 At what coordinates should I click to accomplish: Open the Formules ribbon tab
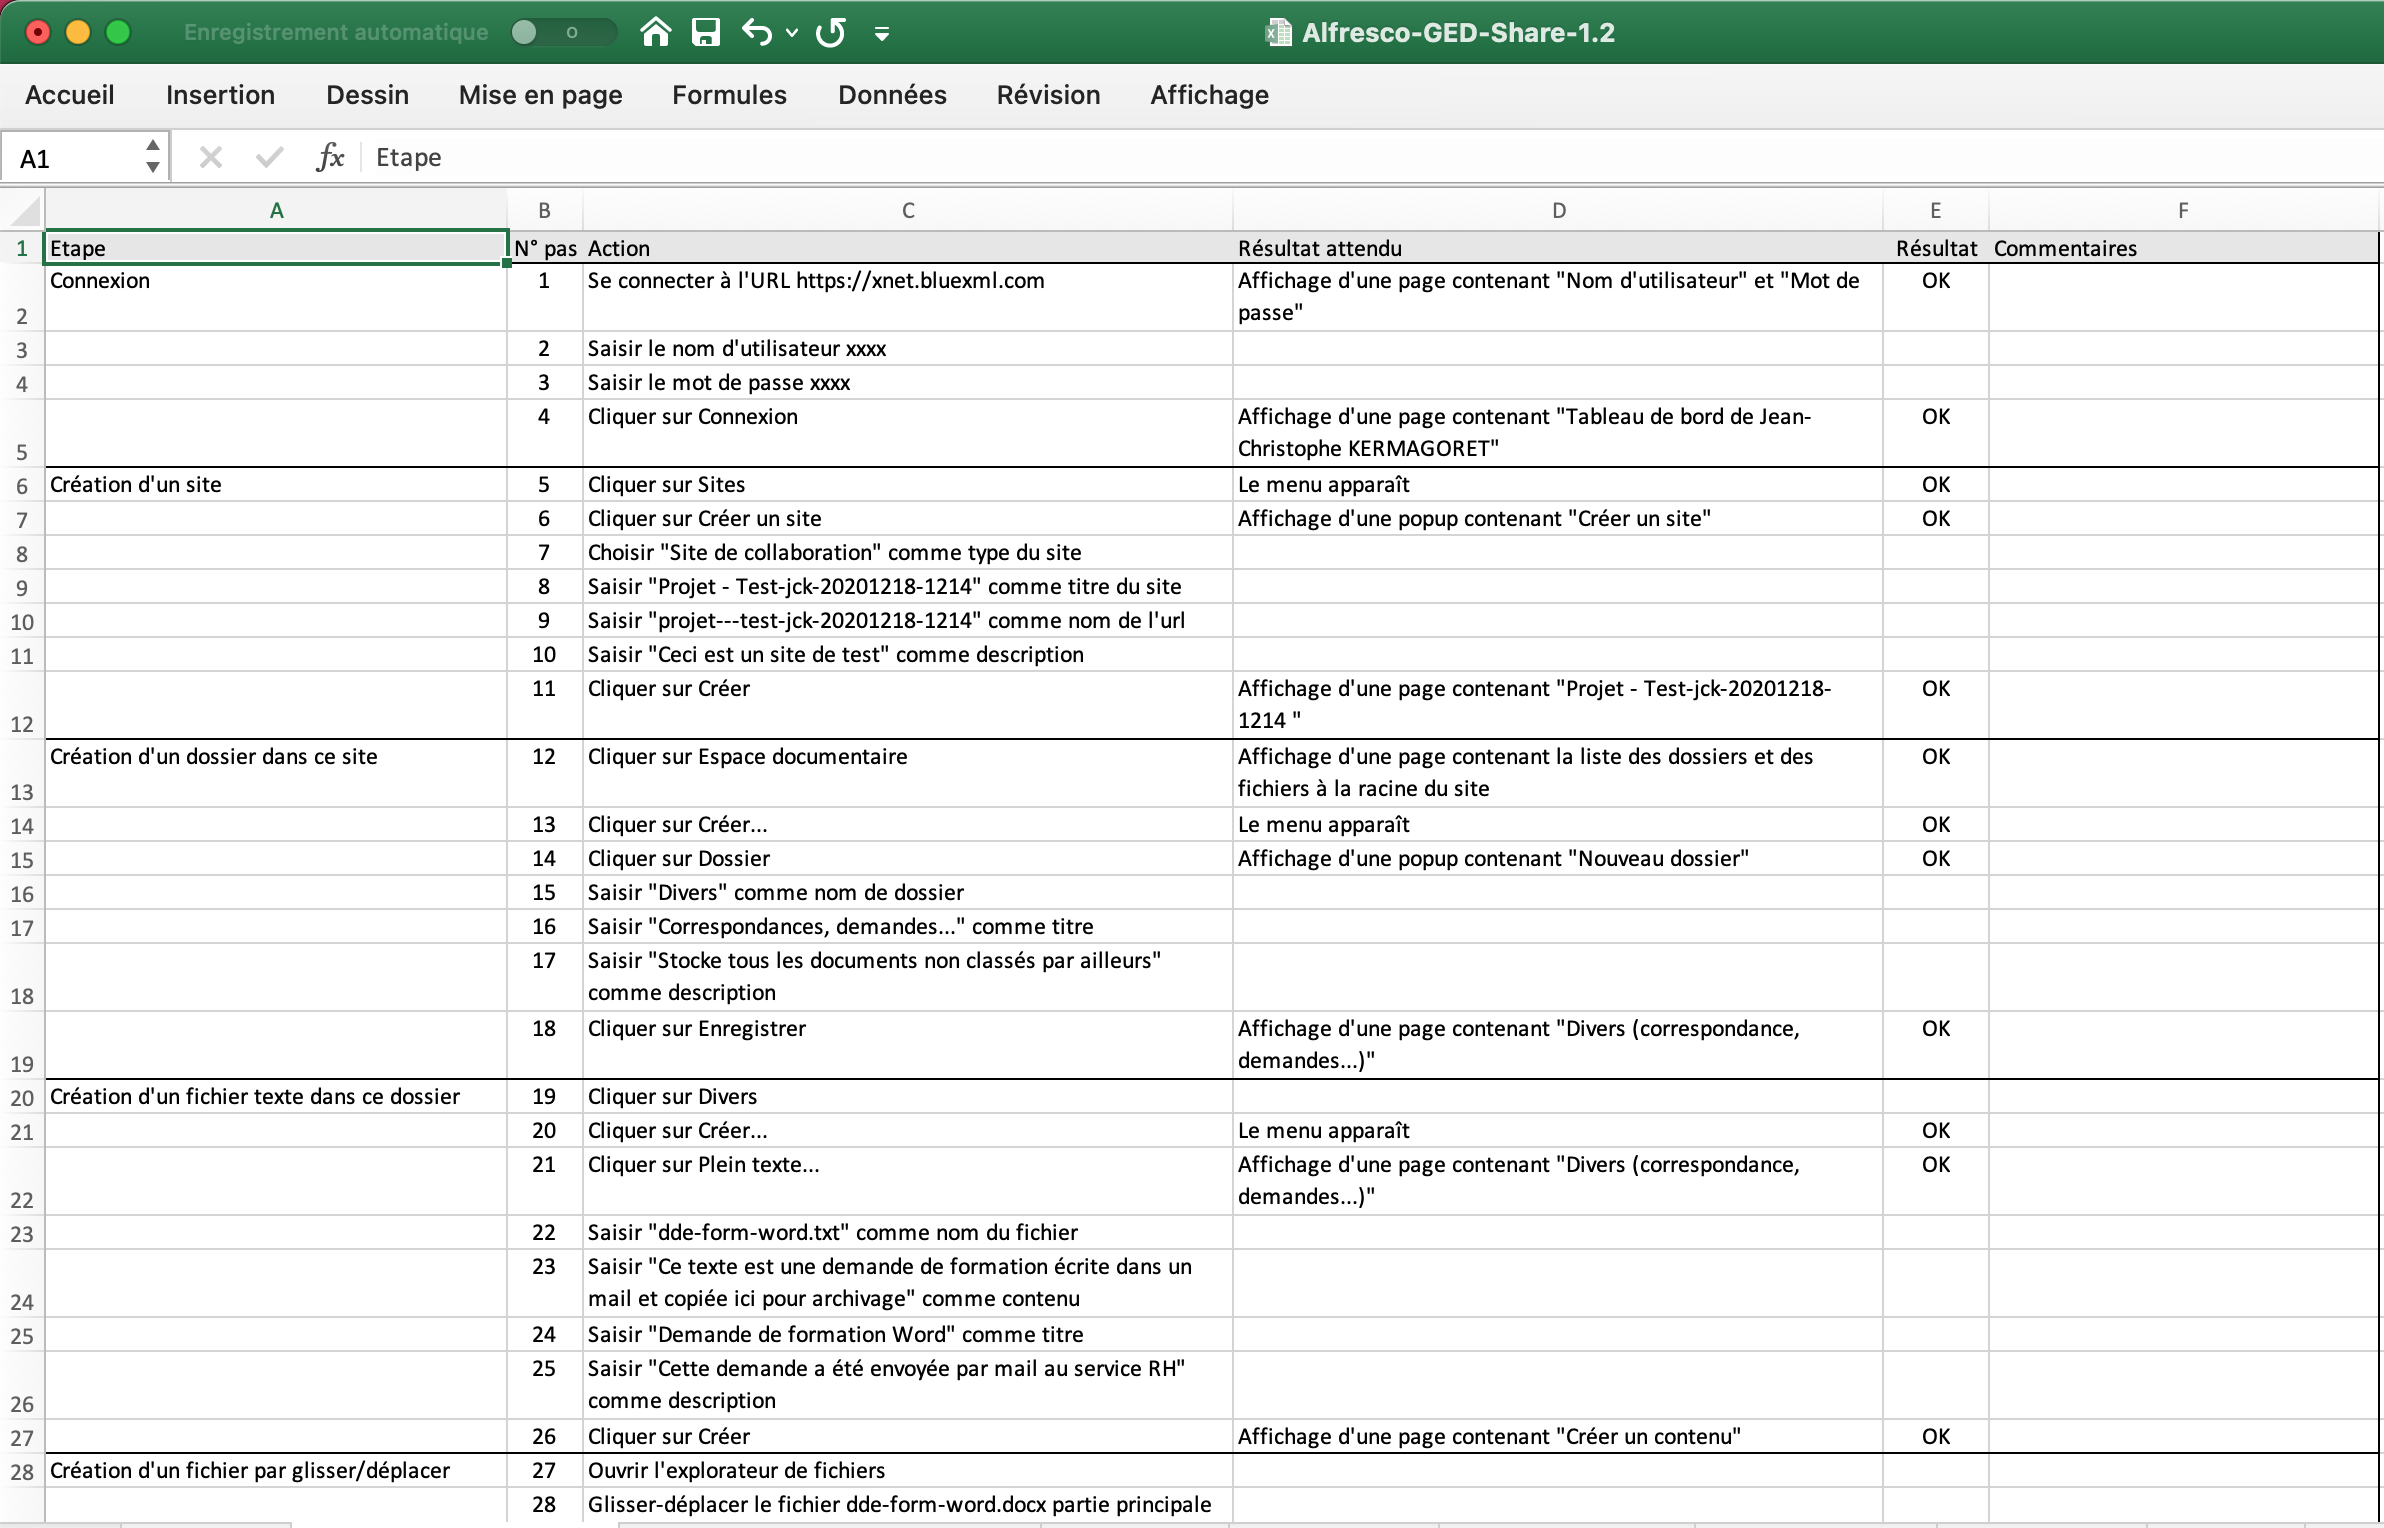pyautogui.click(x=729, y=95)
